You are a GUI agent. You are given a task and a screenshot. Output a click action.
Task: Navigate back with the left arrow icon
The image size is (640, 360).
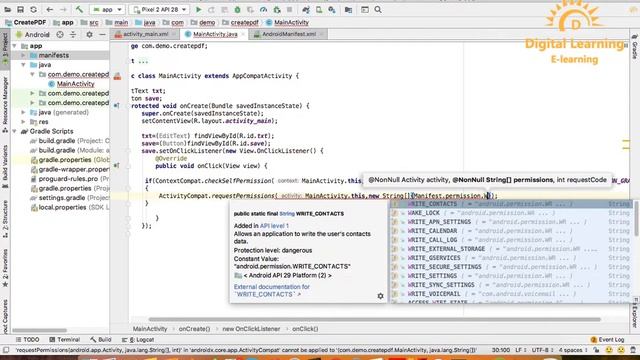click(50, 9)
